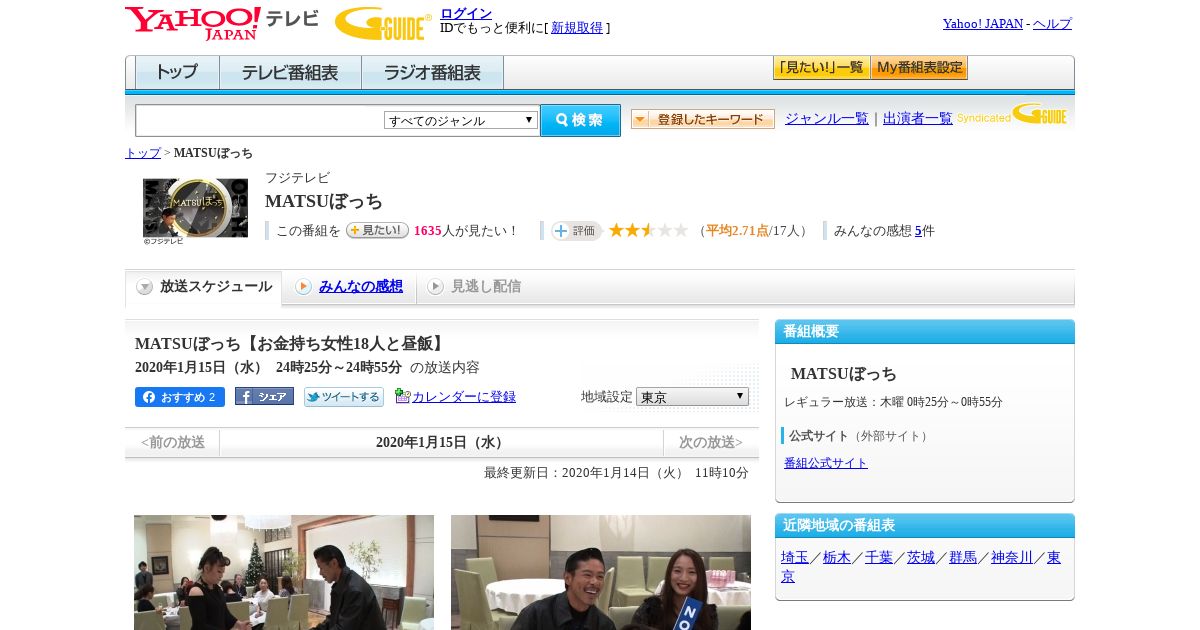This screenshot has height=630, width=1200.
Task: Select the 見逃し配信 tab
Action: coord(475,287)
